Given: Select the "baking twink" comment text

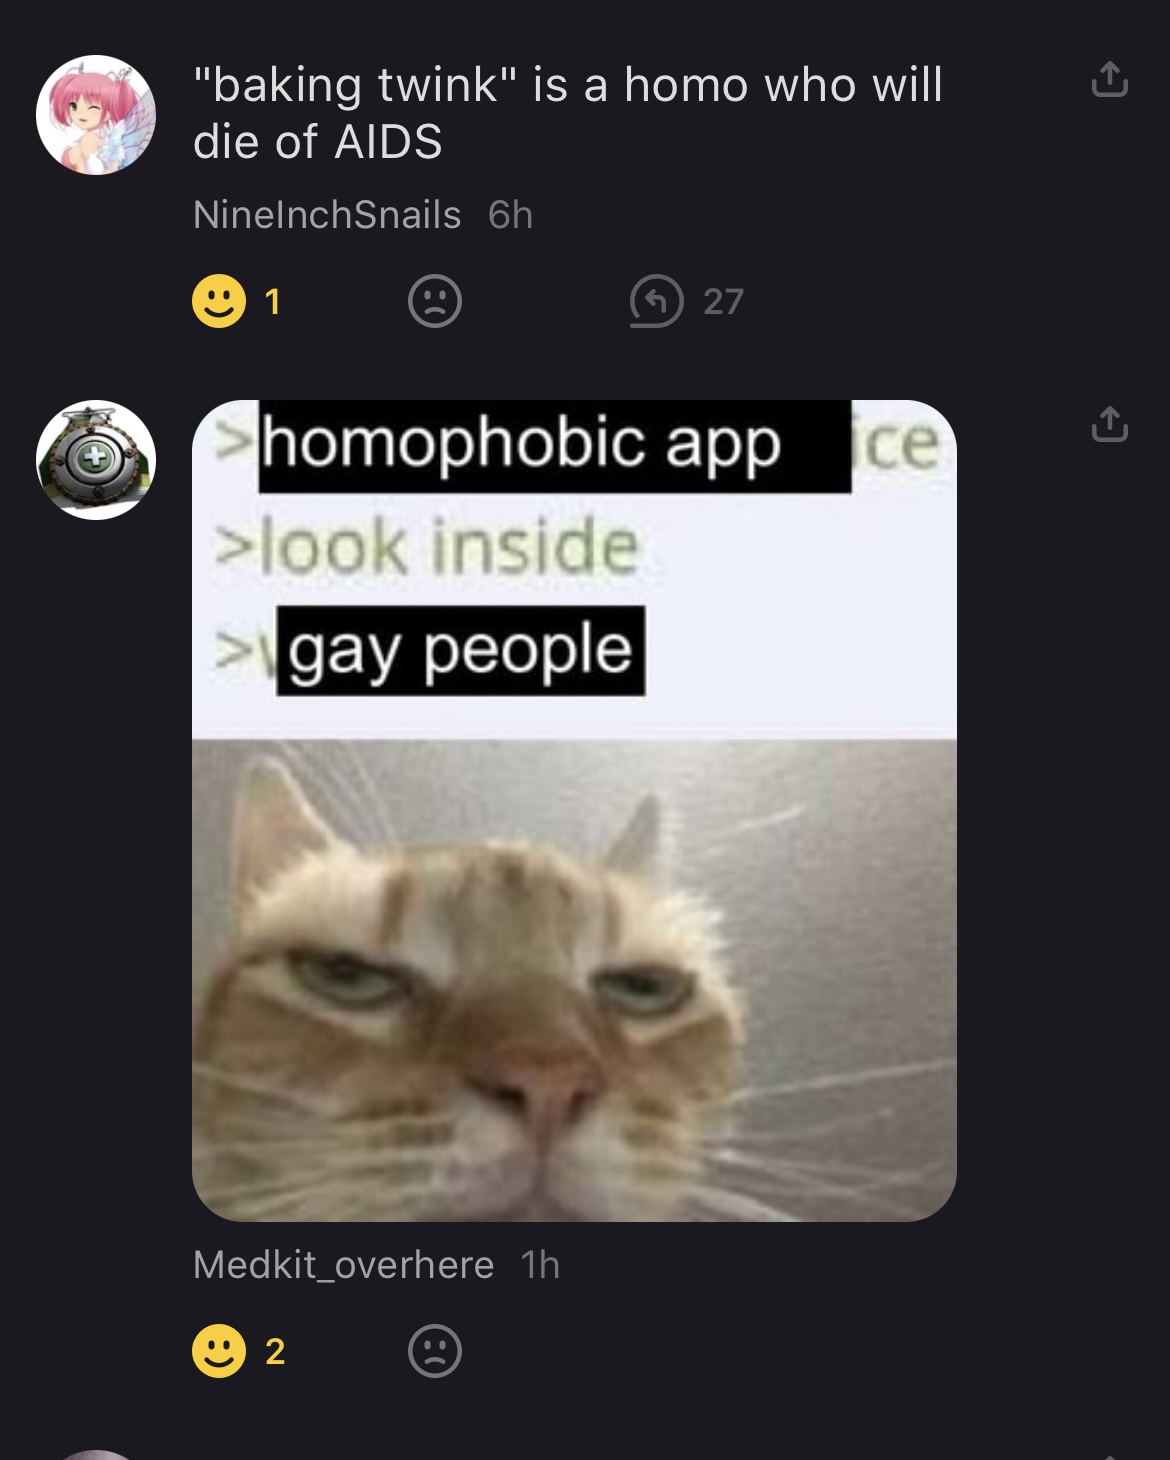Looking at the screenshot, I should pos(568,113).
